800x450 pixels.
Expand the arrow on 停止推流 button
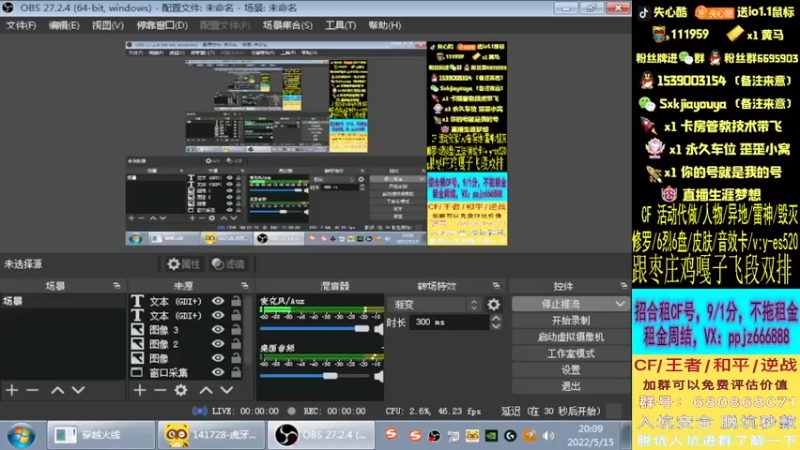coord(620,304)
